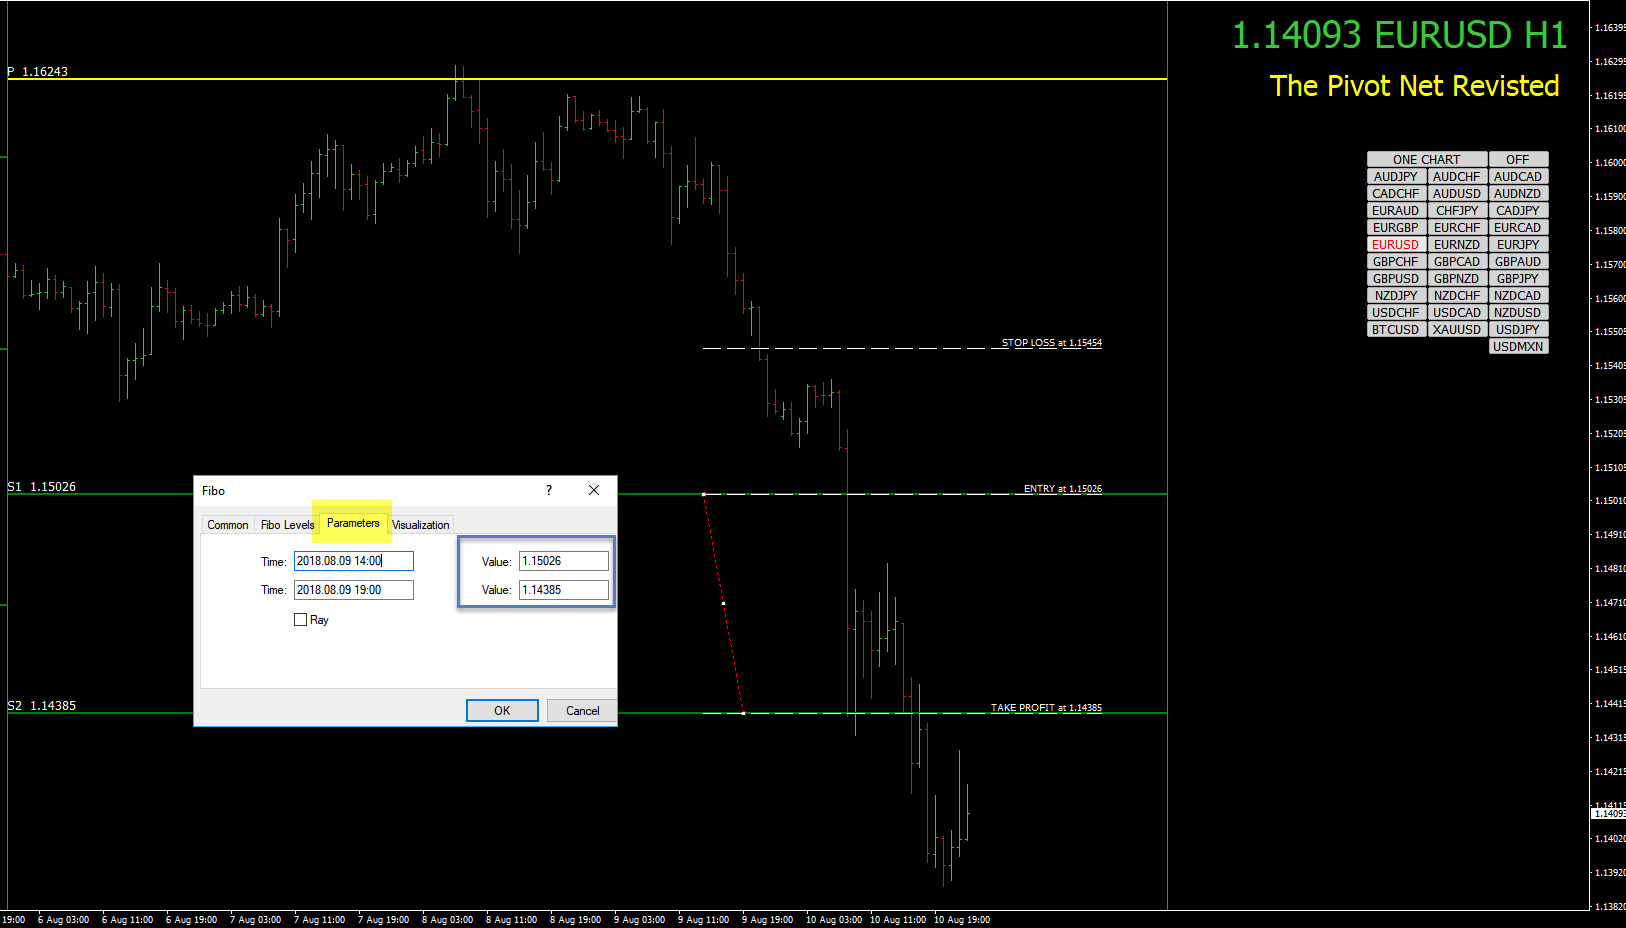Image resolution: width=1626 pixels, height=928 pixels.
Task: Click the OFF button in symbol panel
Action: 1518,160
